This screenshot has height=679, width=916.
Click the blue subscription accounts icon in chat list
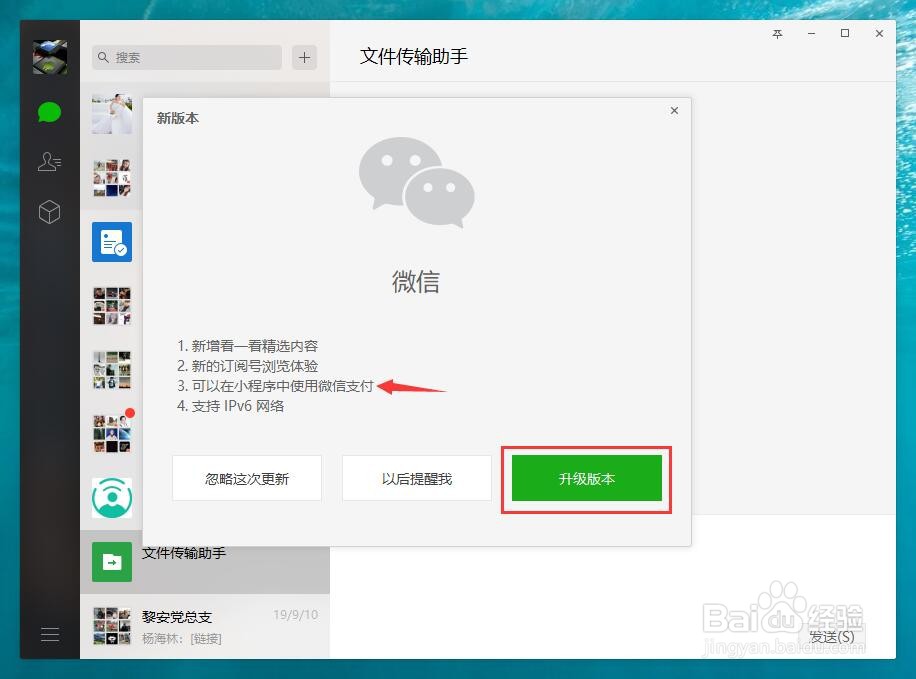[x=111, y=241]
